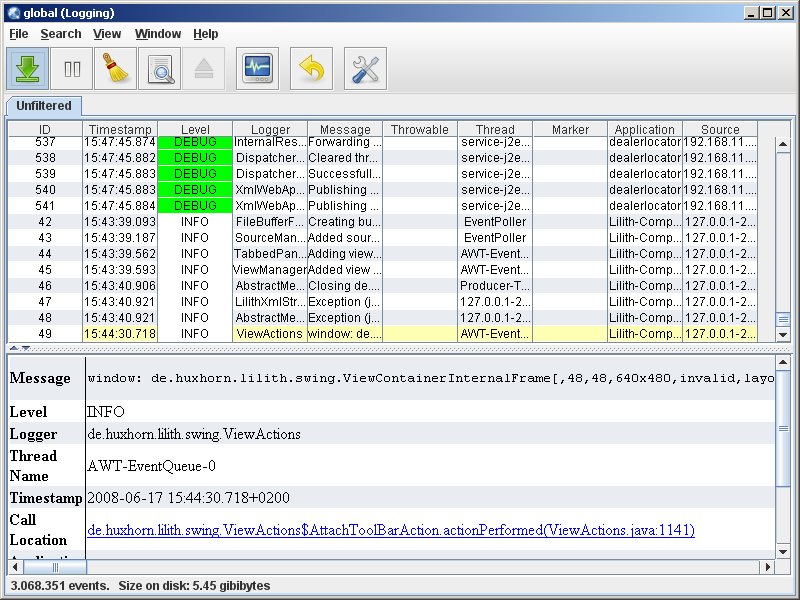Open the Search menu
This screenshot has height=600, width=800.
[61, 34]
